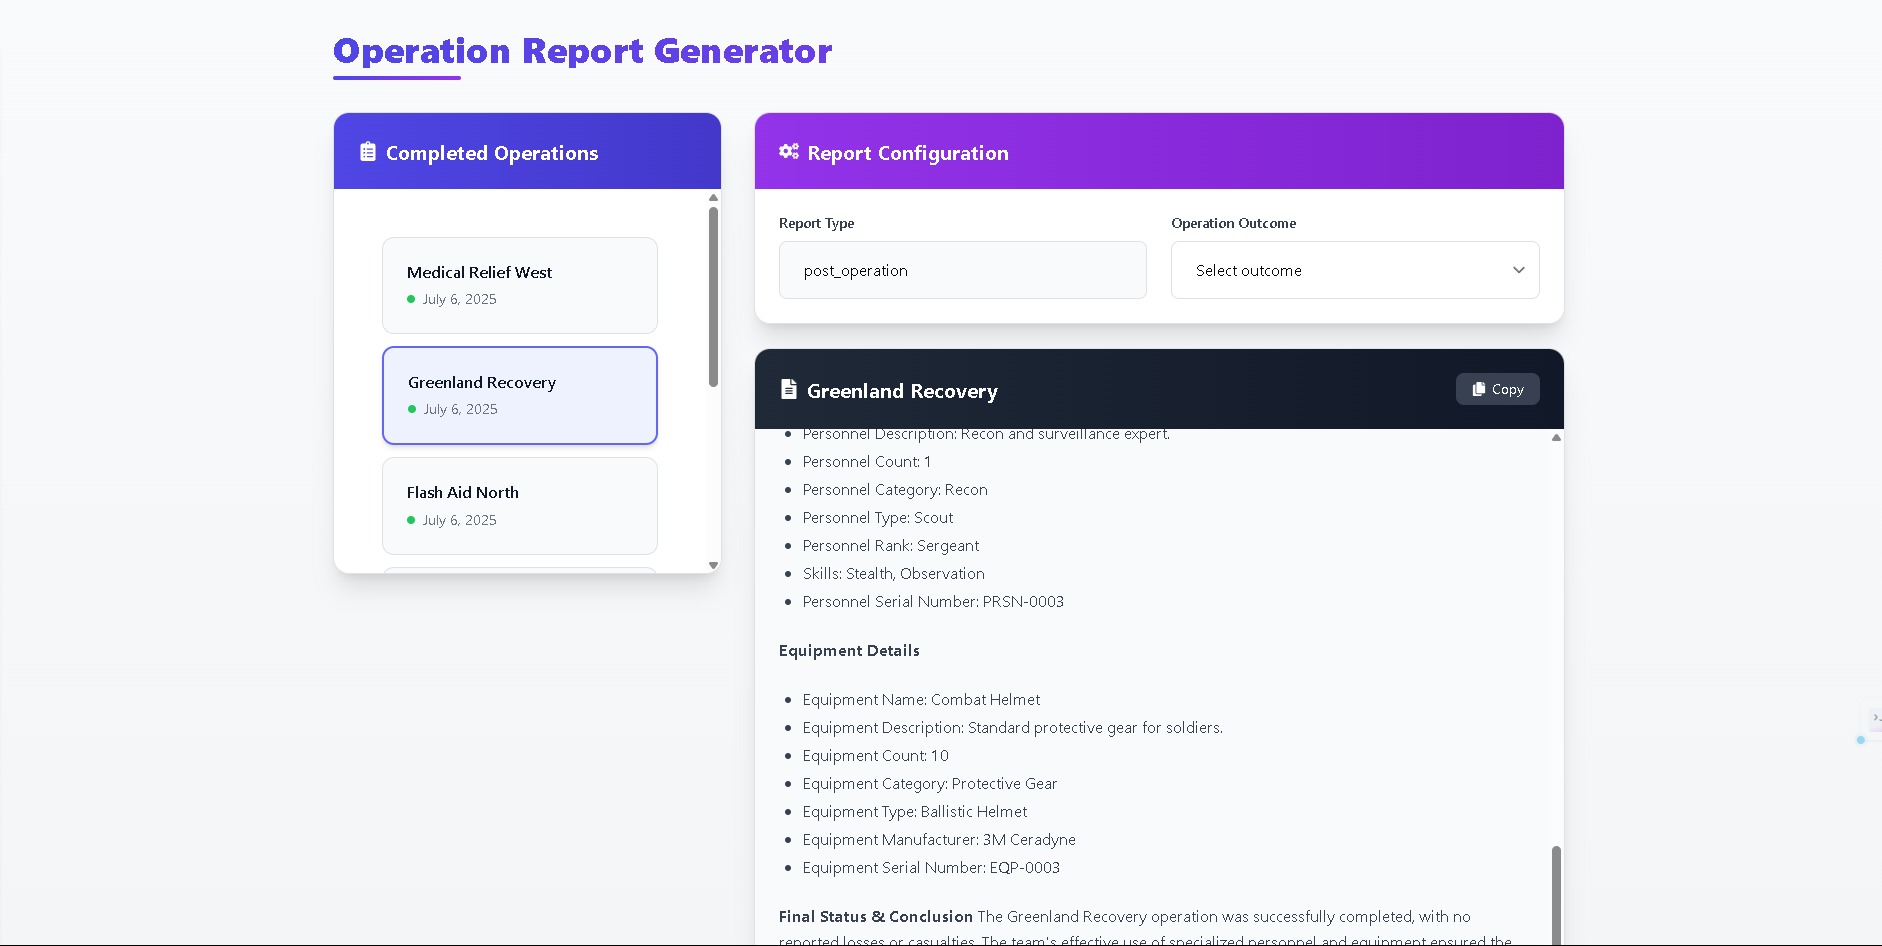Click the Completed Operations header text
This screenshot has height=946, width=1882.
(492, 153)
